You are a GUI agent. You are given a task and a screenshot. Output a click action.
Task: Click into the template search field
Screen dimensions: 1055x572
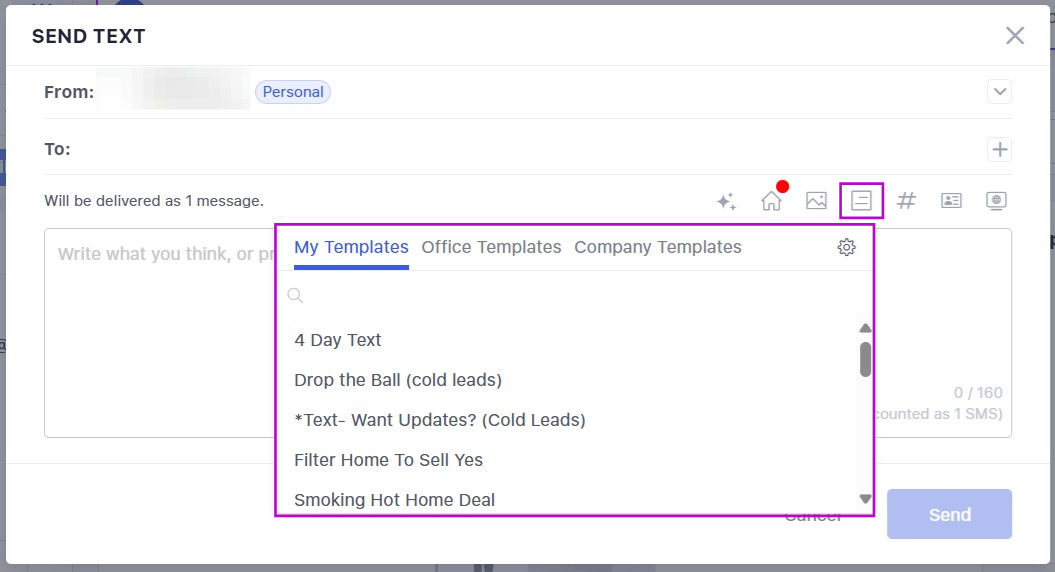point(570,295)
